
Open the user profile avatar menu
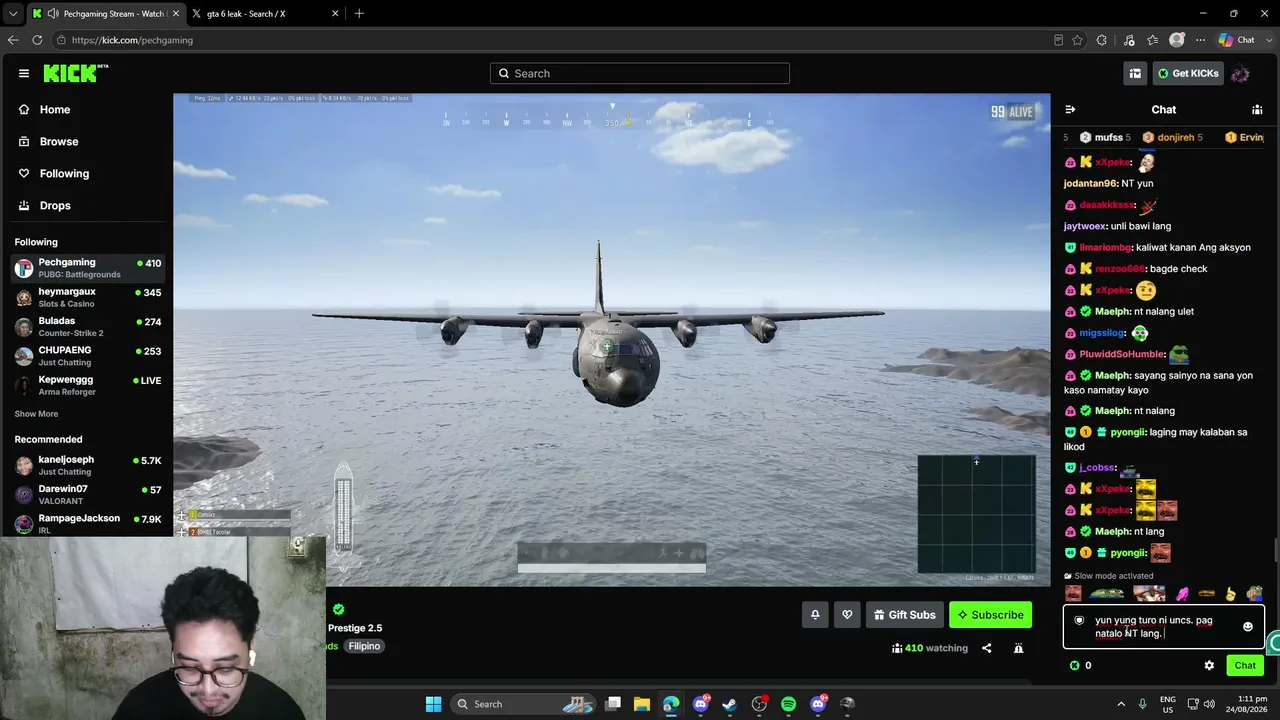click(1240, 73)
